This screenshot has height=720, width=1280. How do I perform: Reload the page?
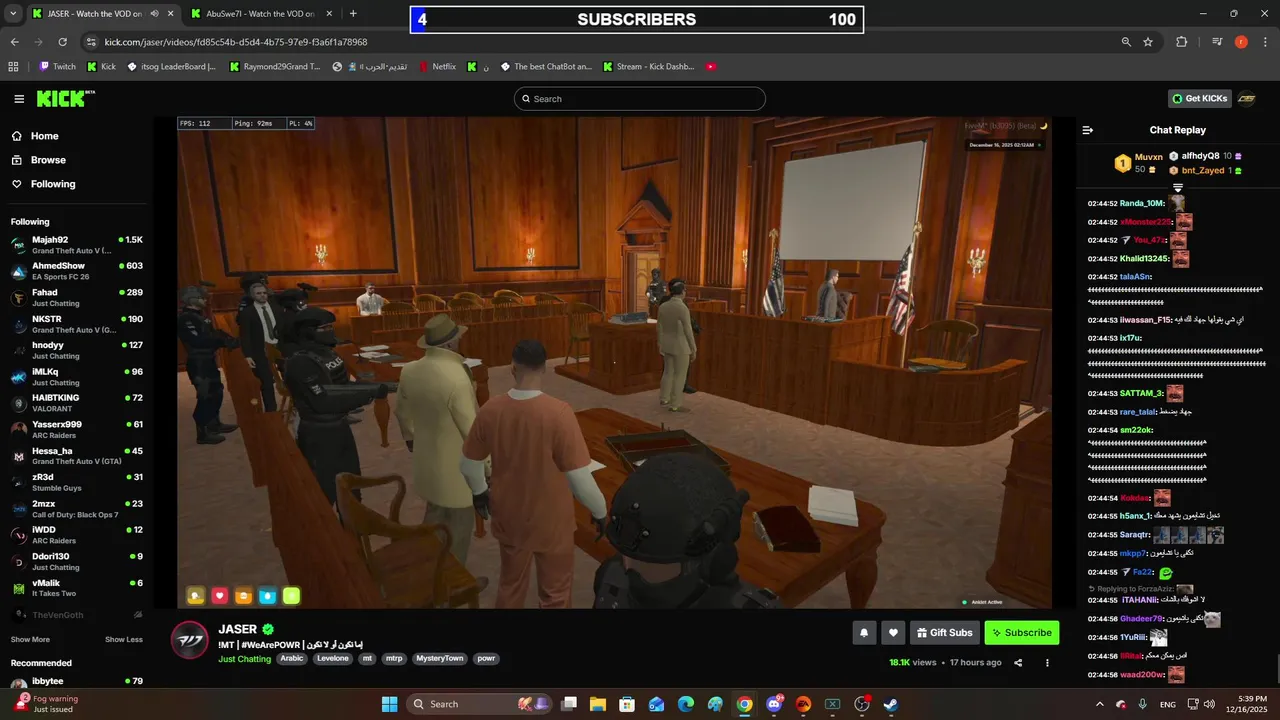[x=62, y=42]
